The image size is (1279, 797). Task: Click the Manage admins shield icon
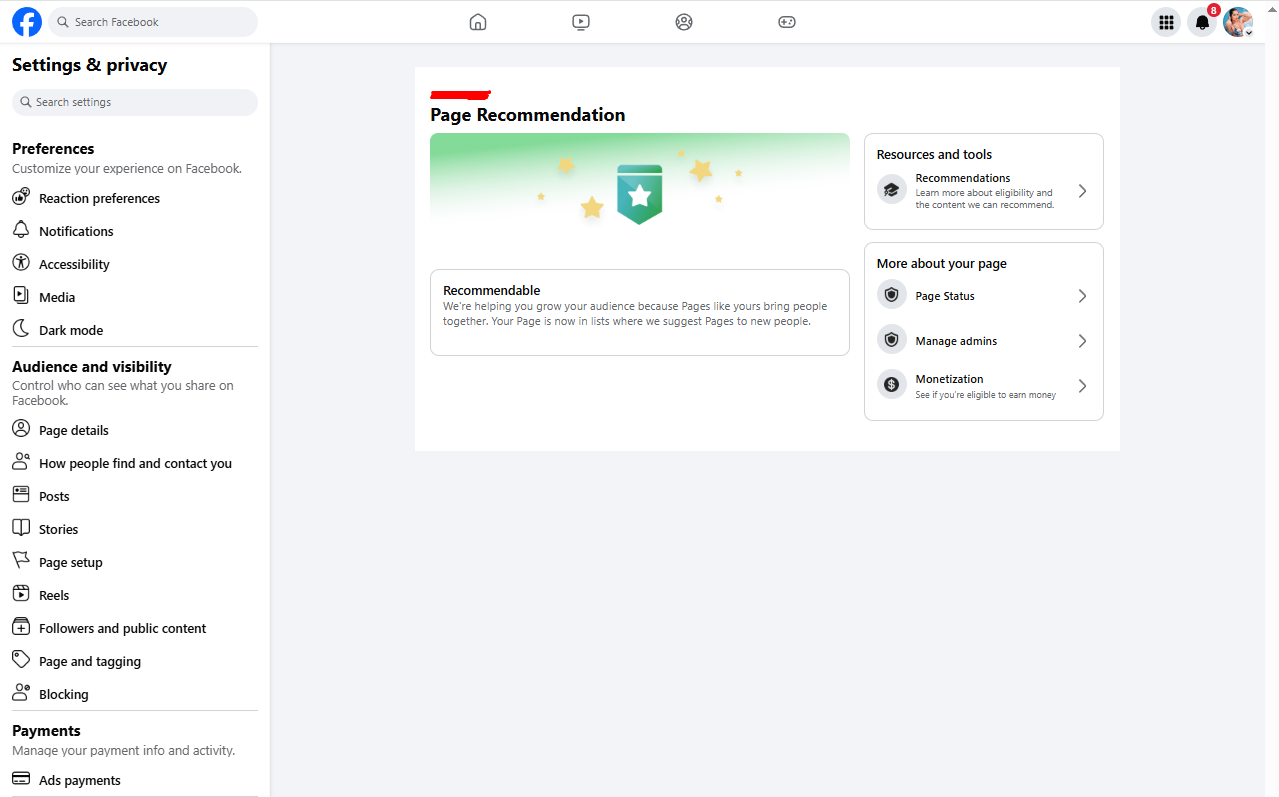(891, 341)
